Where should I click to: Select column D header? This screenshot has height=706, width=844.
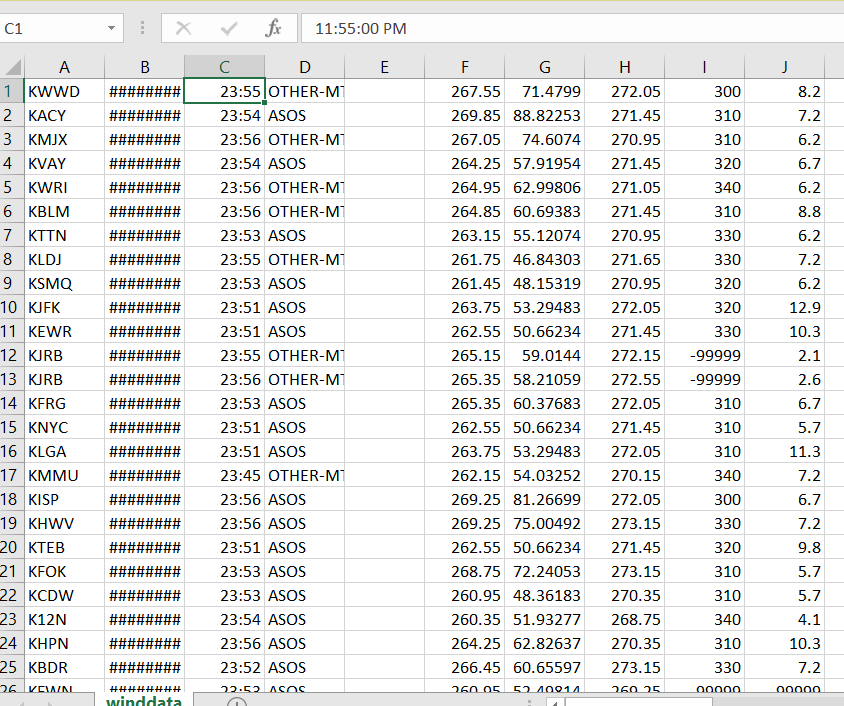pyautogui.click(x=305, y=67)
